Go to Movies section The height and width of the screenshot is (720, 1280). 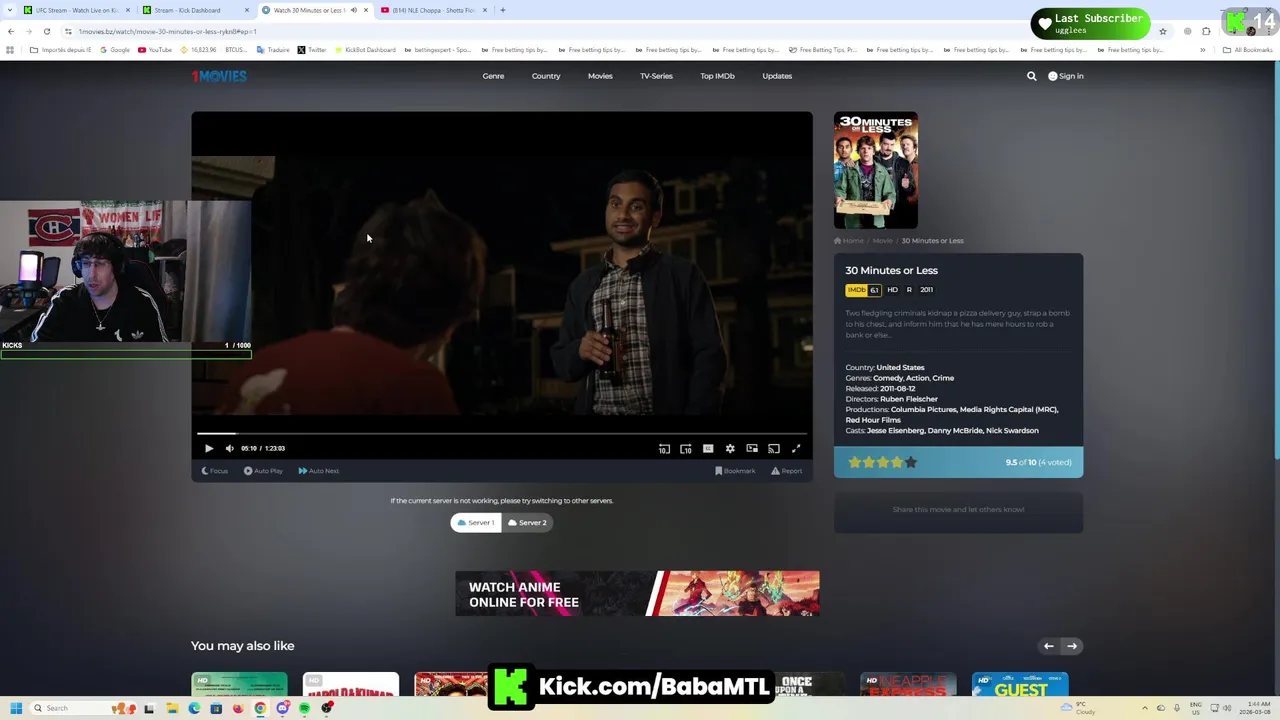pyautogui.click(x=600, y=76)
